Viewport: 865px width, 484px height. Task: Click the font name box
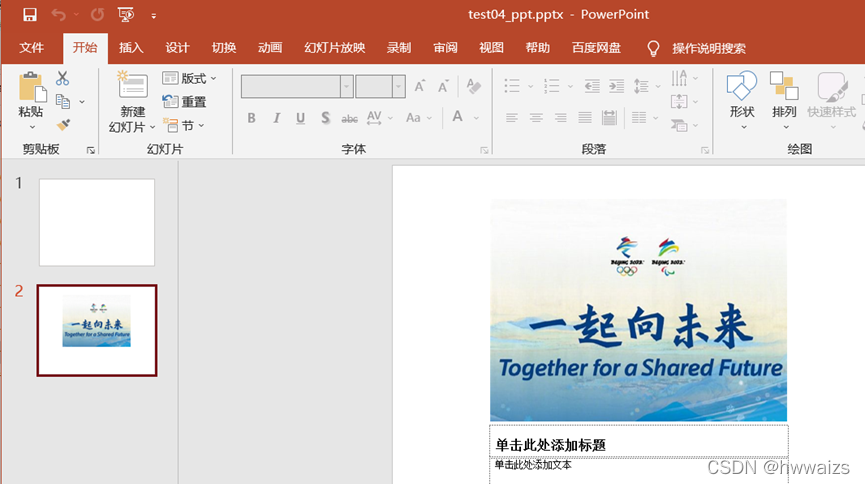point(291,87)
